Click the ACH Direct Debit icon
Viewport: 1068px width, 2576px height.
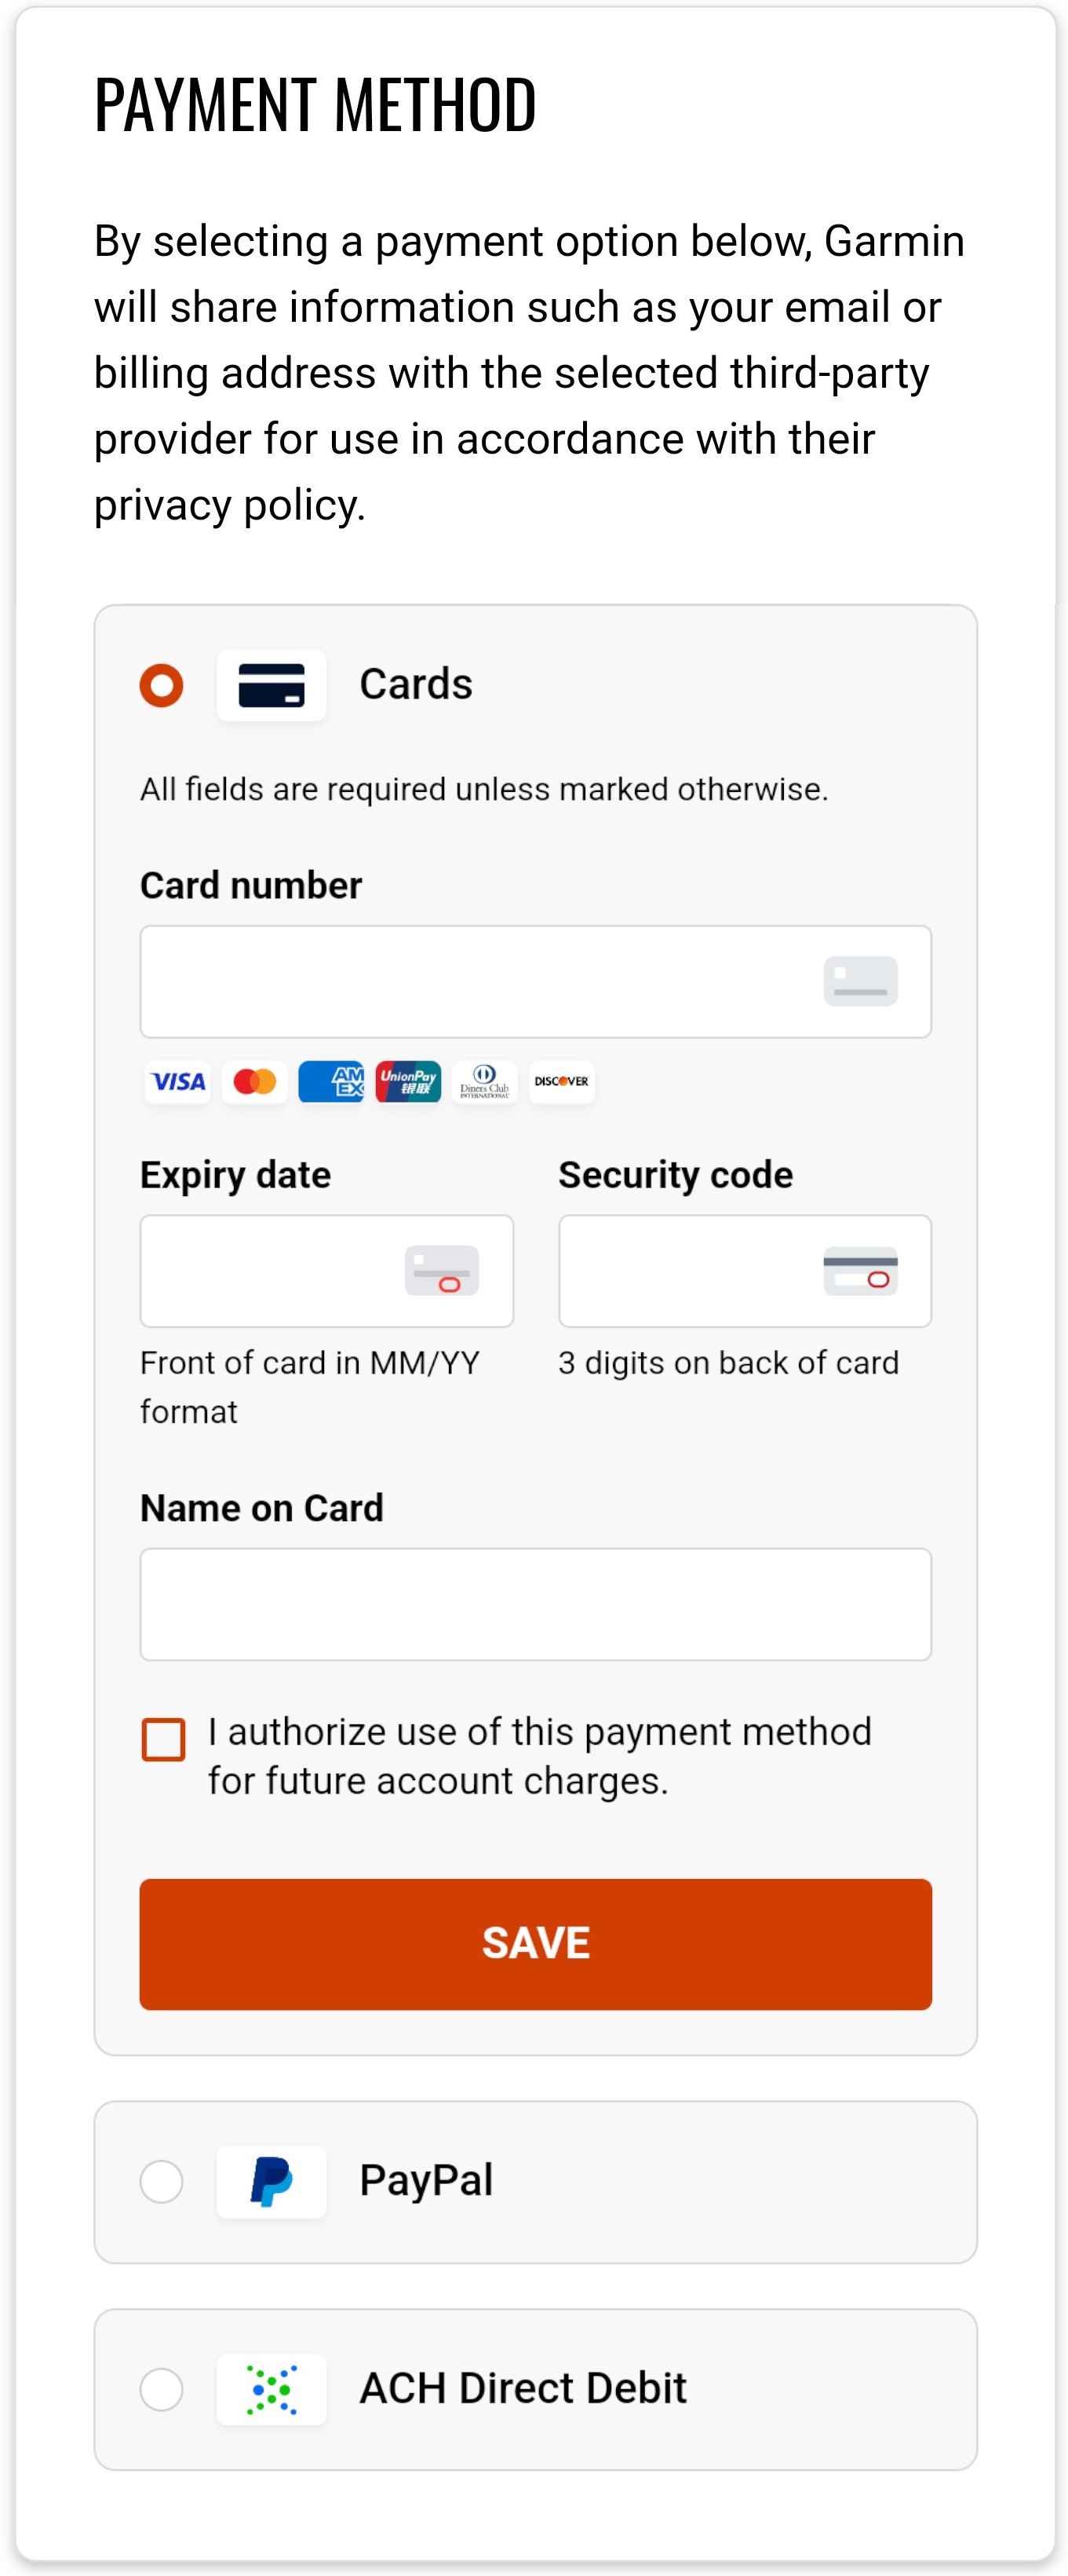pyautogui.click(x=271, y=2389)
